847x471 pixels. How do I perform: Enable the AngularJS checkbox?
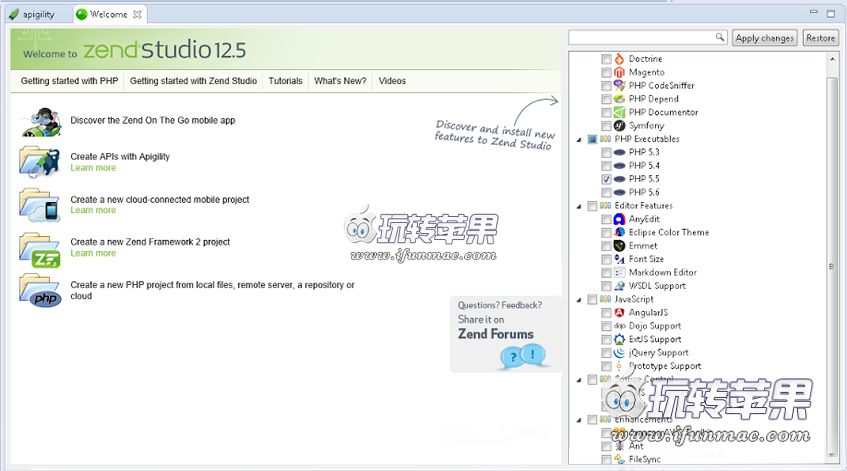click(606, 313)
